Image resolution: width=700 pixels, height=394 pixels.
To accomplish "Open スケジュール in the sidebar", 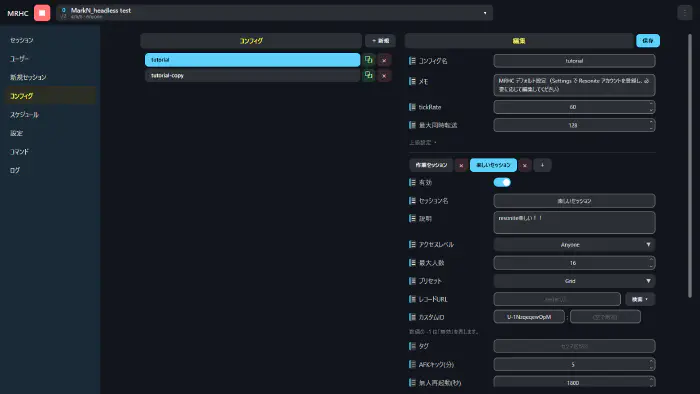I will [25, 115].
